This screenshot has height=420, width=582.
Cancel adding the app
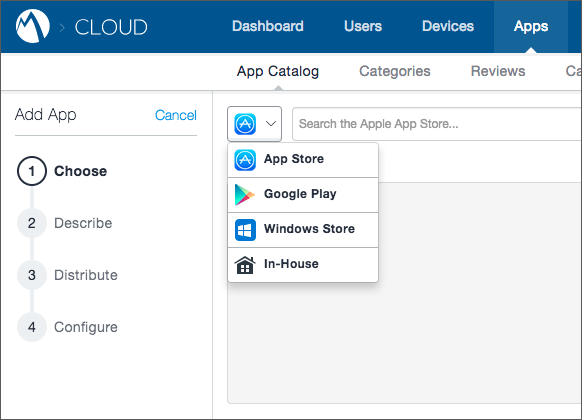click(176, 115)
